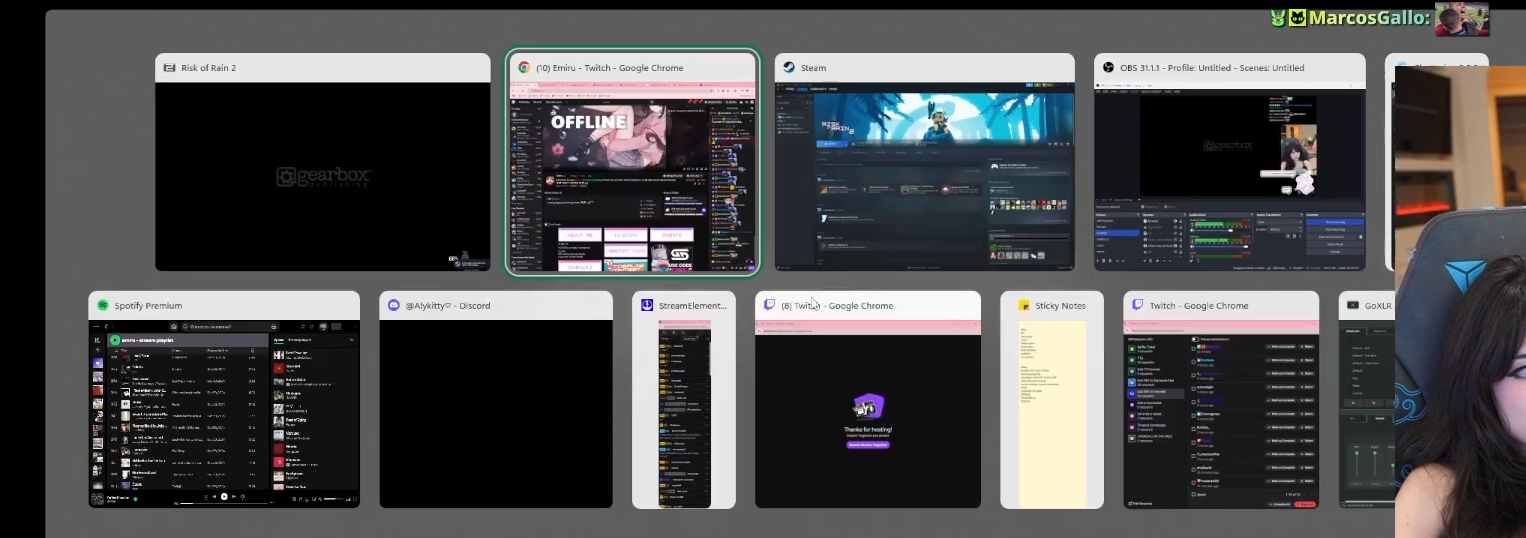Screen dimensions: 1526x538
Task: Open the Spotify Premium playlist preview
Action: click(224, 414)
